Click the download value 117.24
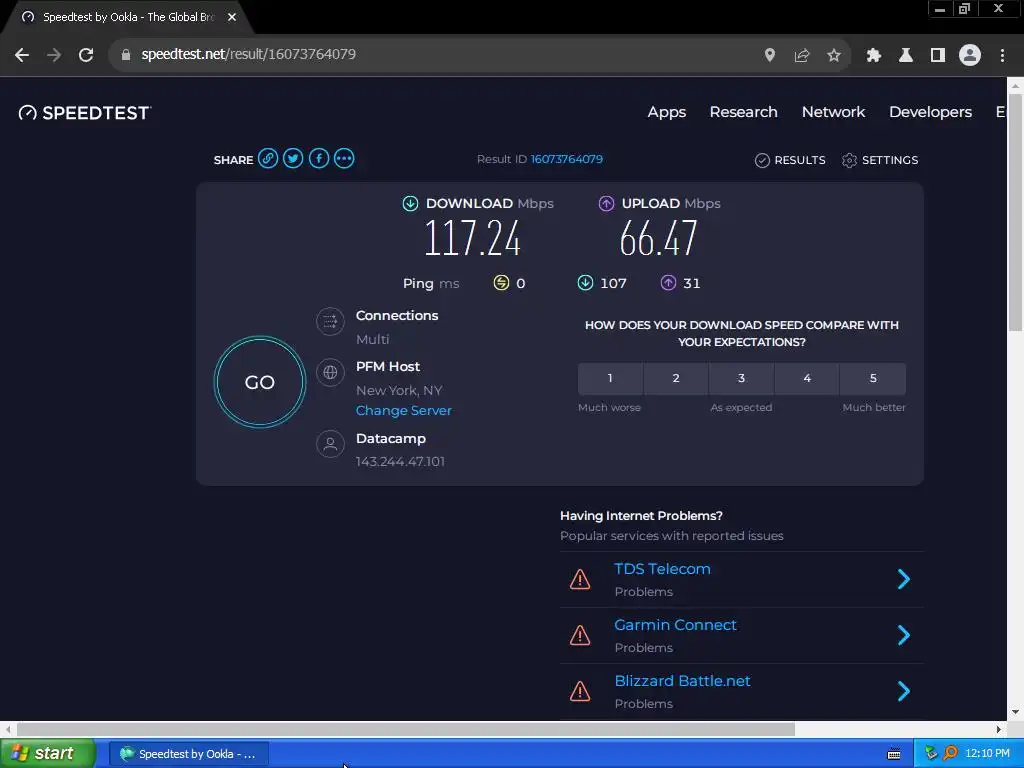The width and height of the screenshot is (1024, 768). point(472,238)
